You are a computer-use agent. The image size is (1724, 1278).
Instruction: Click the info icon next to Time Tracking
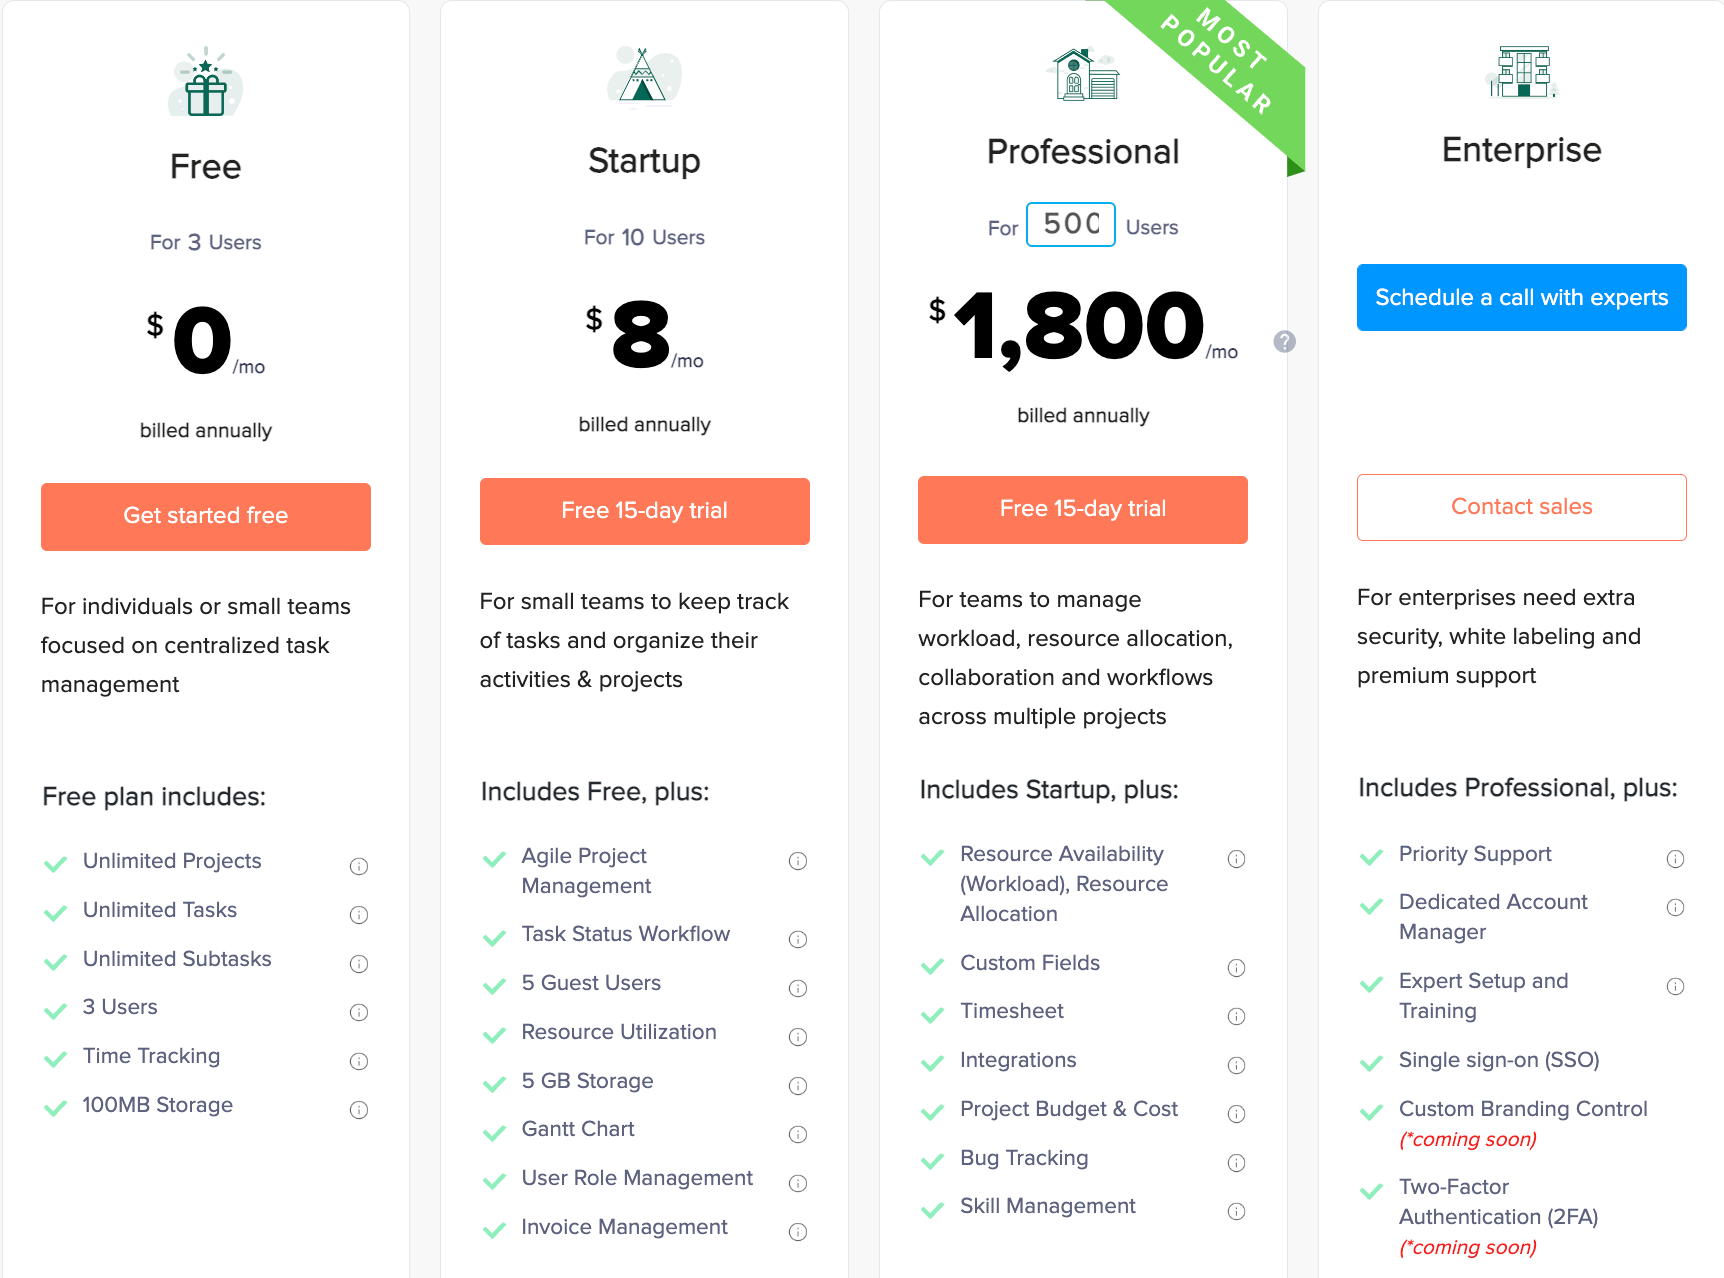coord(359,1061)
